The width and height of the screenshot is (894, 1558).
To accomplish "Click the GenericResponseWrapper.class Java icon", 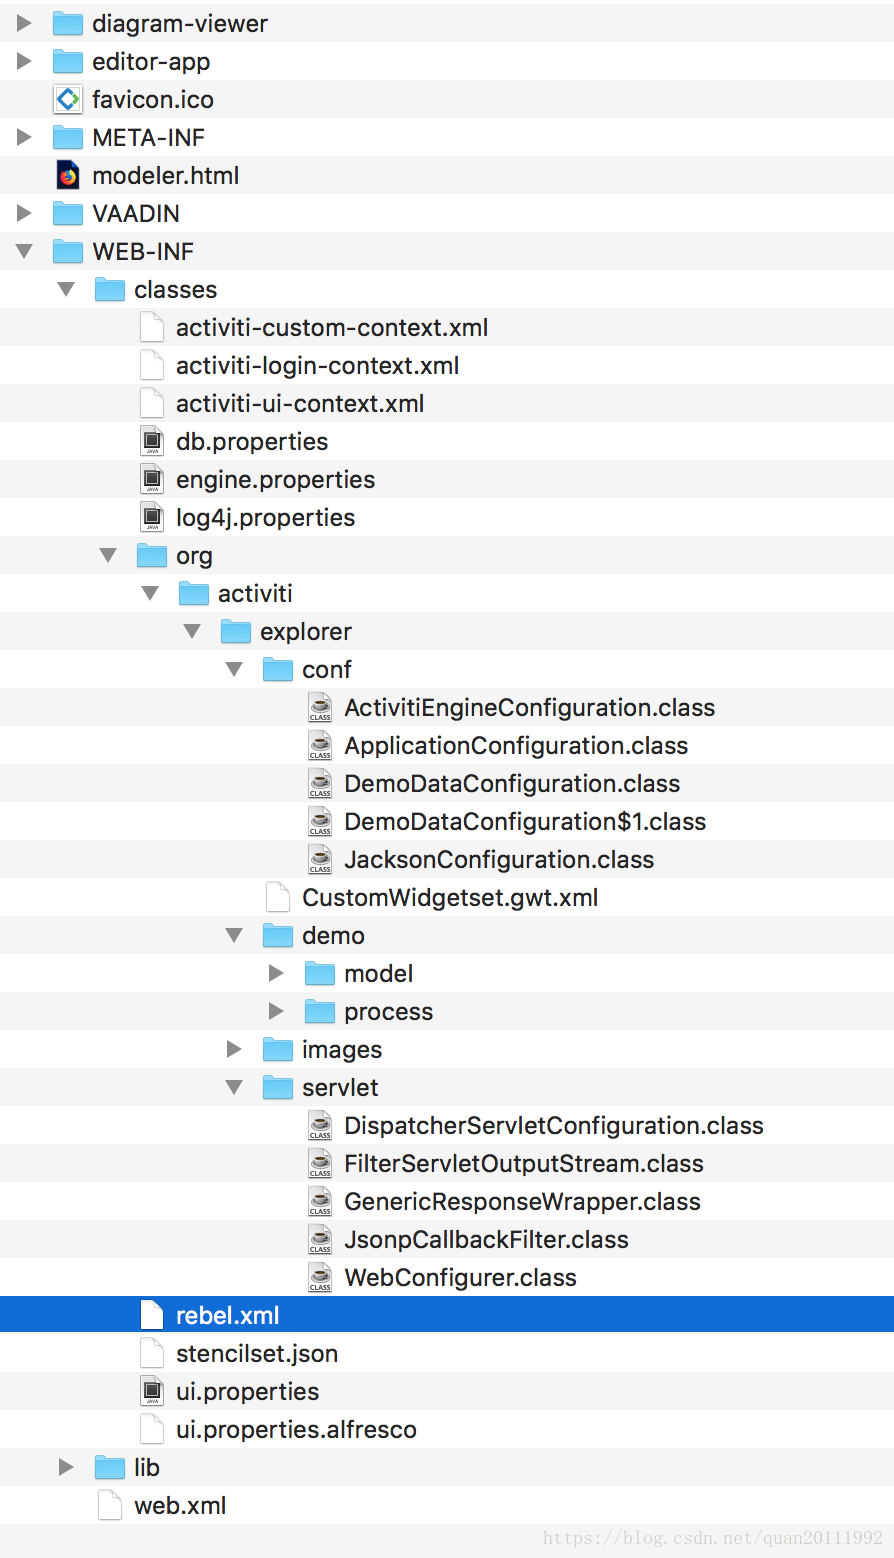I will pyautogui.click(x=320, y=1201).
